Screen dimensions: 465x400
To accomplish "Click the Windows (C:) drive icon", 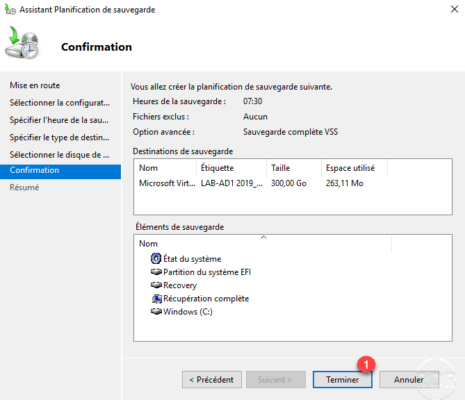I will [156, 312].
